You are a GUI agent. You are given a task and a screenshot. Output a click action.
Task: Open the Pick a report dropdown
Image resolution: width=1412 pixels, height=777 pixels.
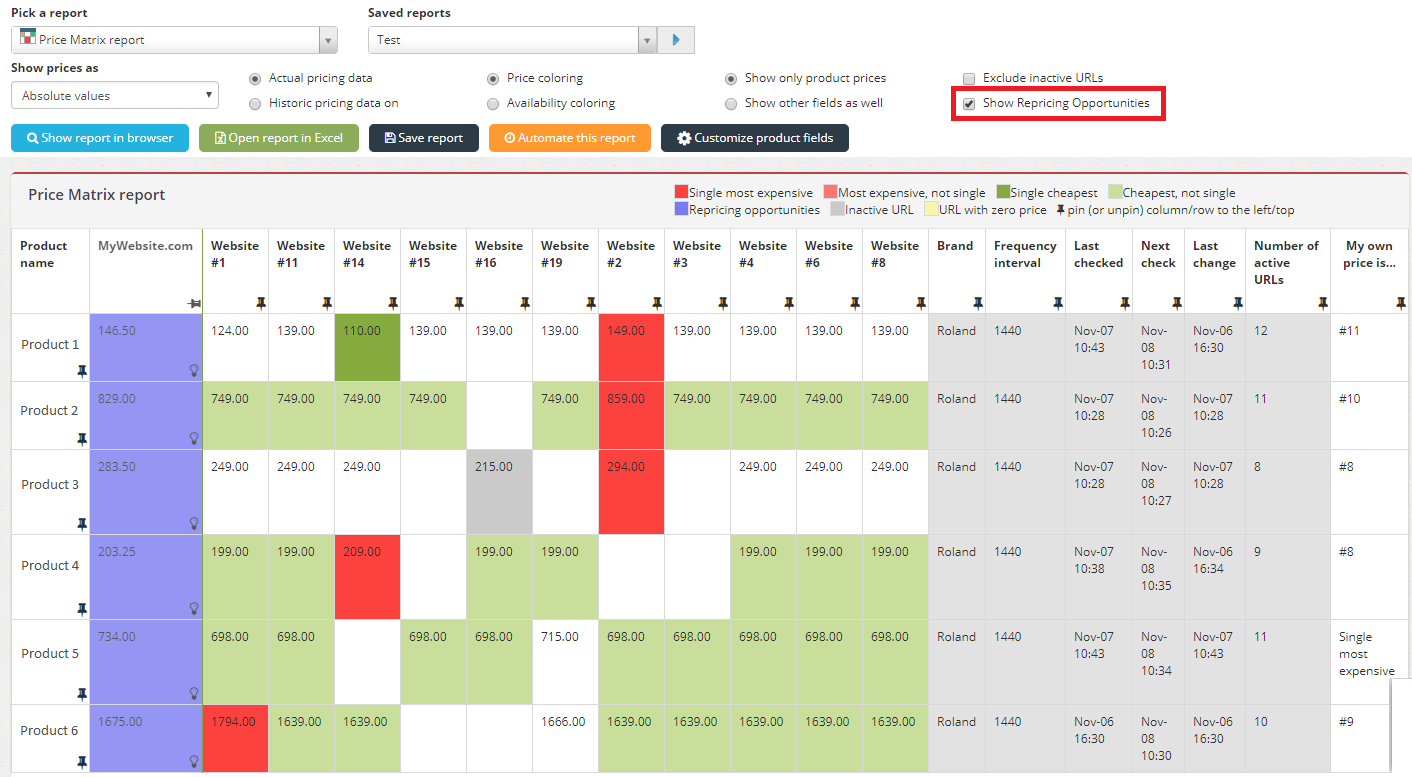[x=174, y=40]
